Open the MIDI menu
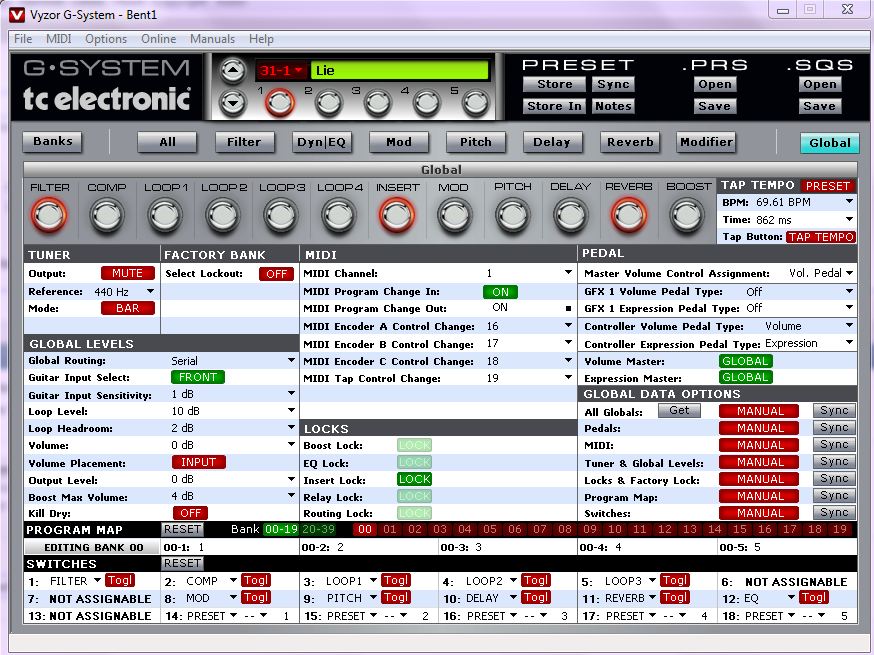 point(59,39)
